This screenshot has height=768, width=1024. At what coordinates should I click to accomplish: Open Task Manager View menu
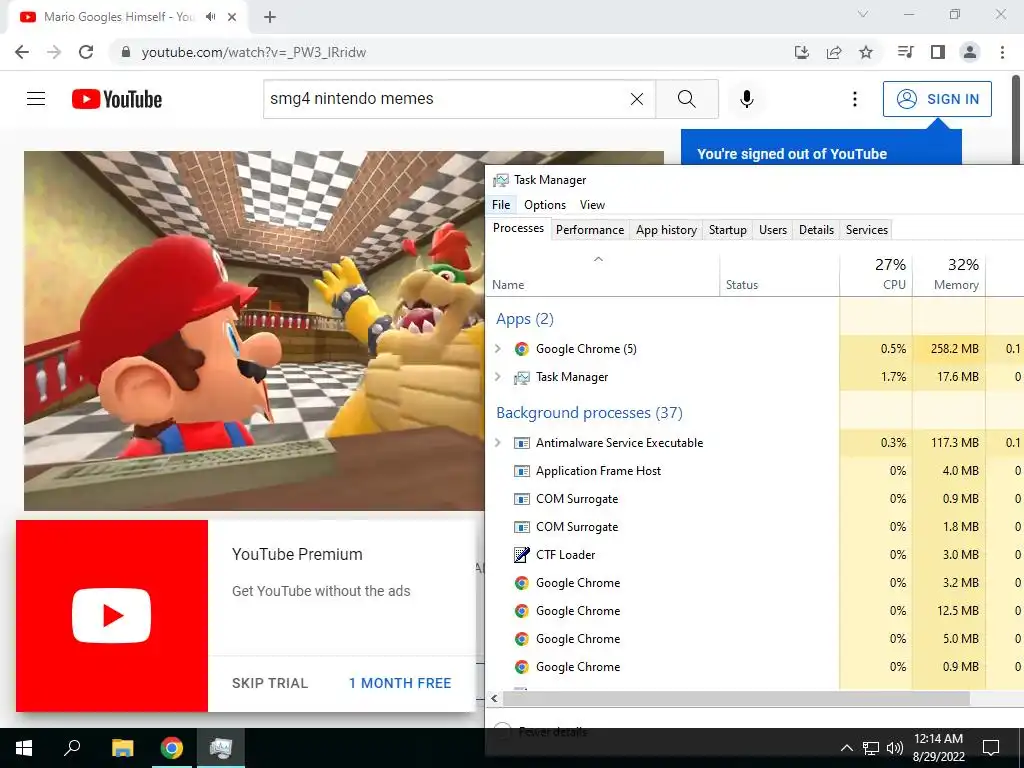tap(592, 204)
